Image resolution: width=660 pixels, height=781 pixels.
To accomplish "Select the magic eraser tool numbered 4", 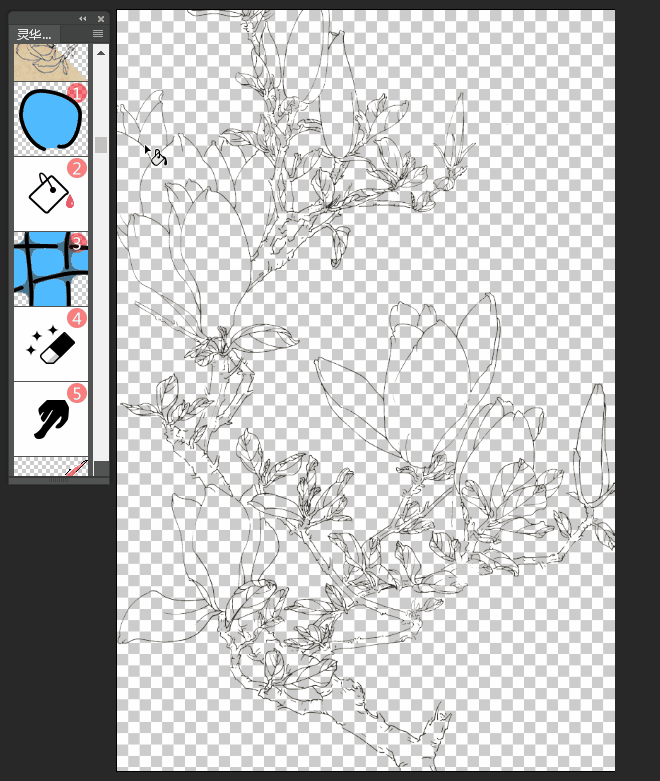I will (51, 344).
